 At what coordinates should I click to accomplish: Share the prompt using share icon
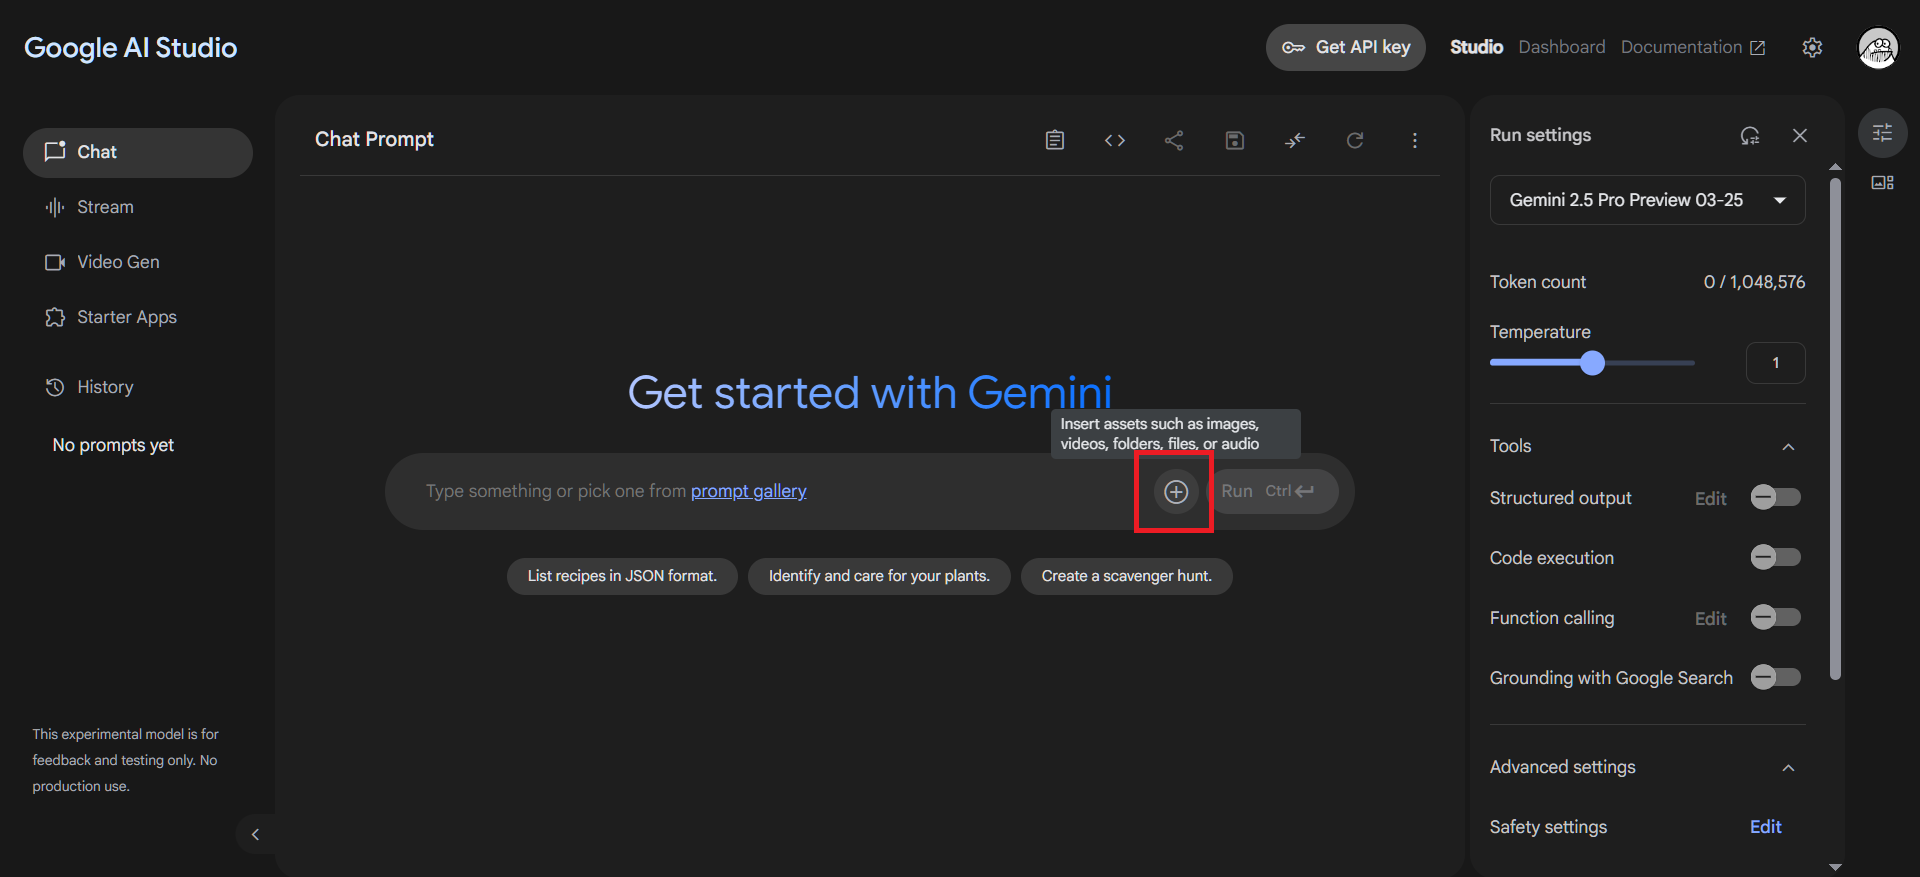[1174, 140]
